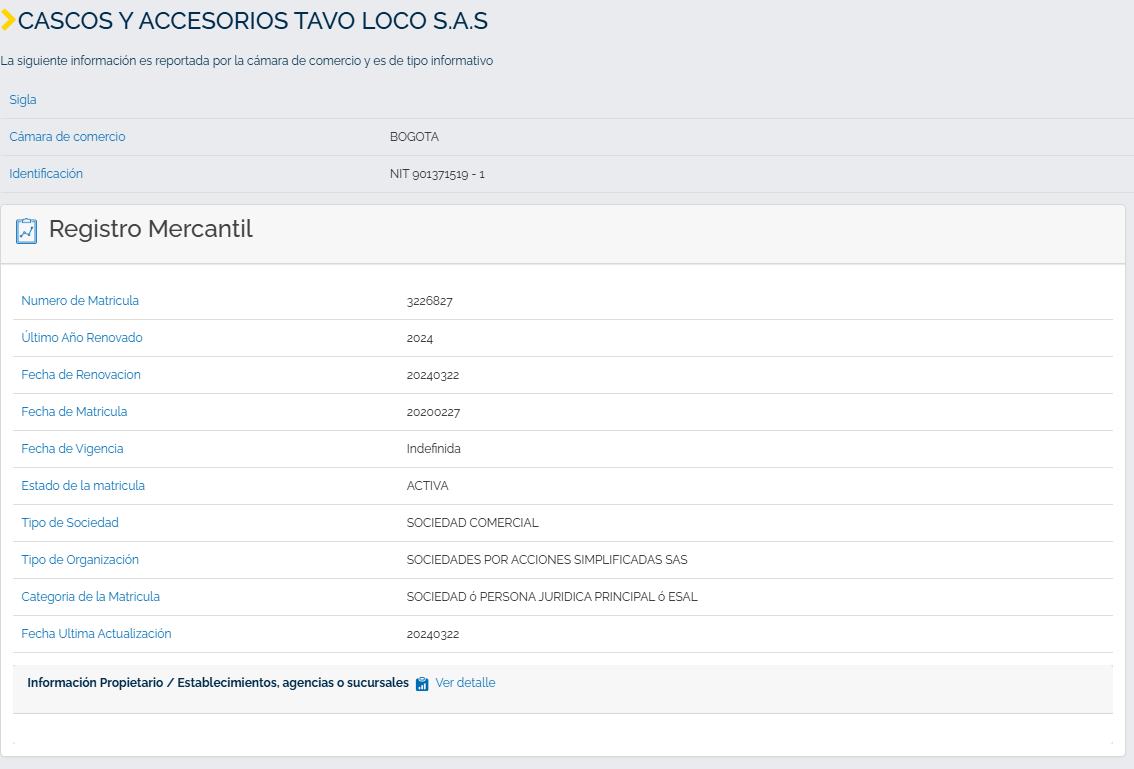The height and width of the screenshot is (769, 1134).
Task: Select the Último Año Renovado label
Action: point(82,338)
